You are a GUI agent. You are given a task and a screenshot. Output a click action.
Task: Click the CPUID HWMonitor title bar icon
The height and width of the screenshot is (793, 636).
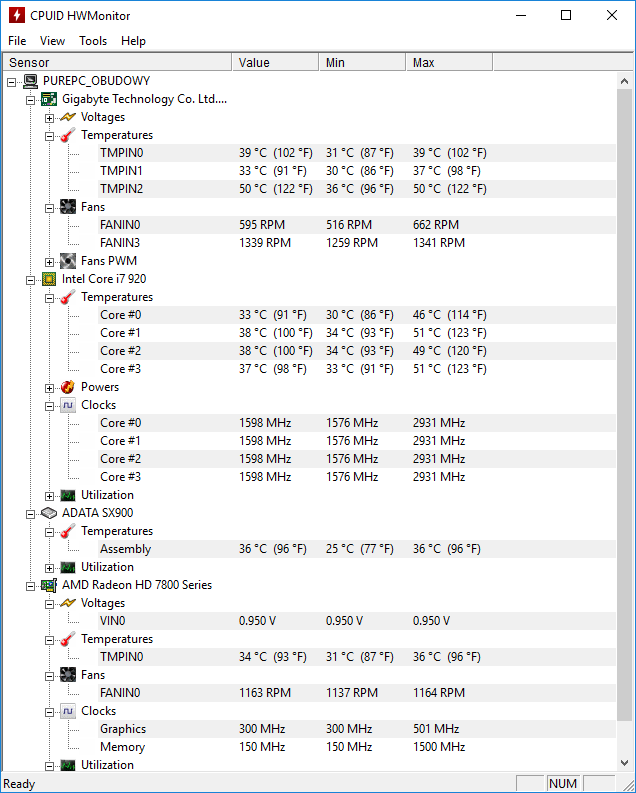[16, 15]
